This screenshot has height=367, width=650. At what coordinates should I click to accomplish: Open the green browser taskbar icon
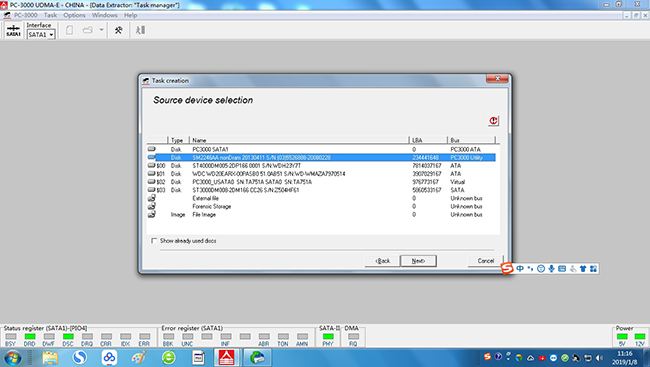tap(169, 357)
